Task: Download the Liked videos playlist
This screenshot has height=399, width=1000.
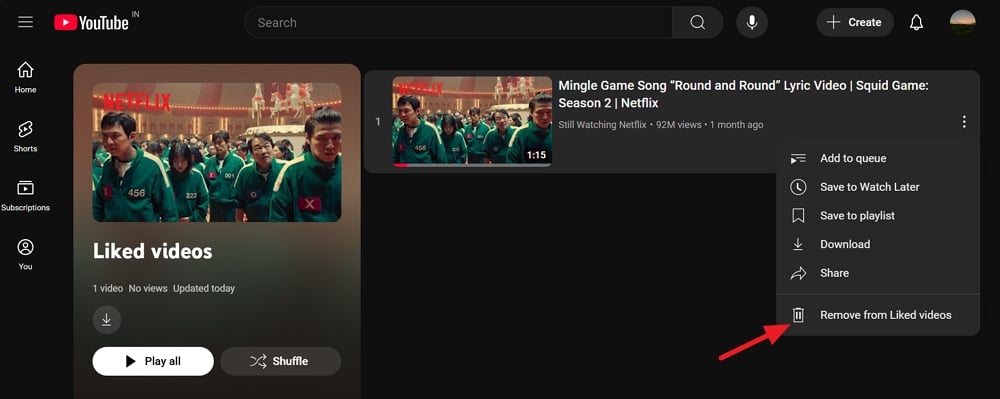Action: 107,320
